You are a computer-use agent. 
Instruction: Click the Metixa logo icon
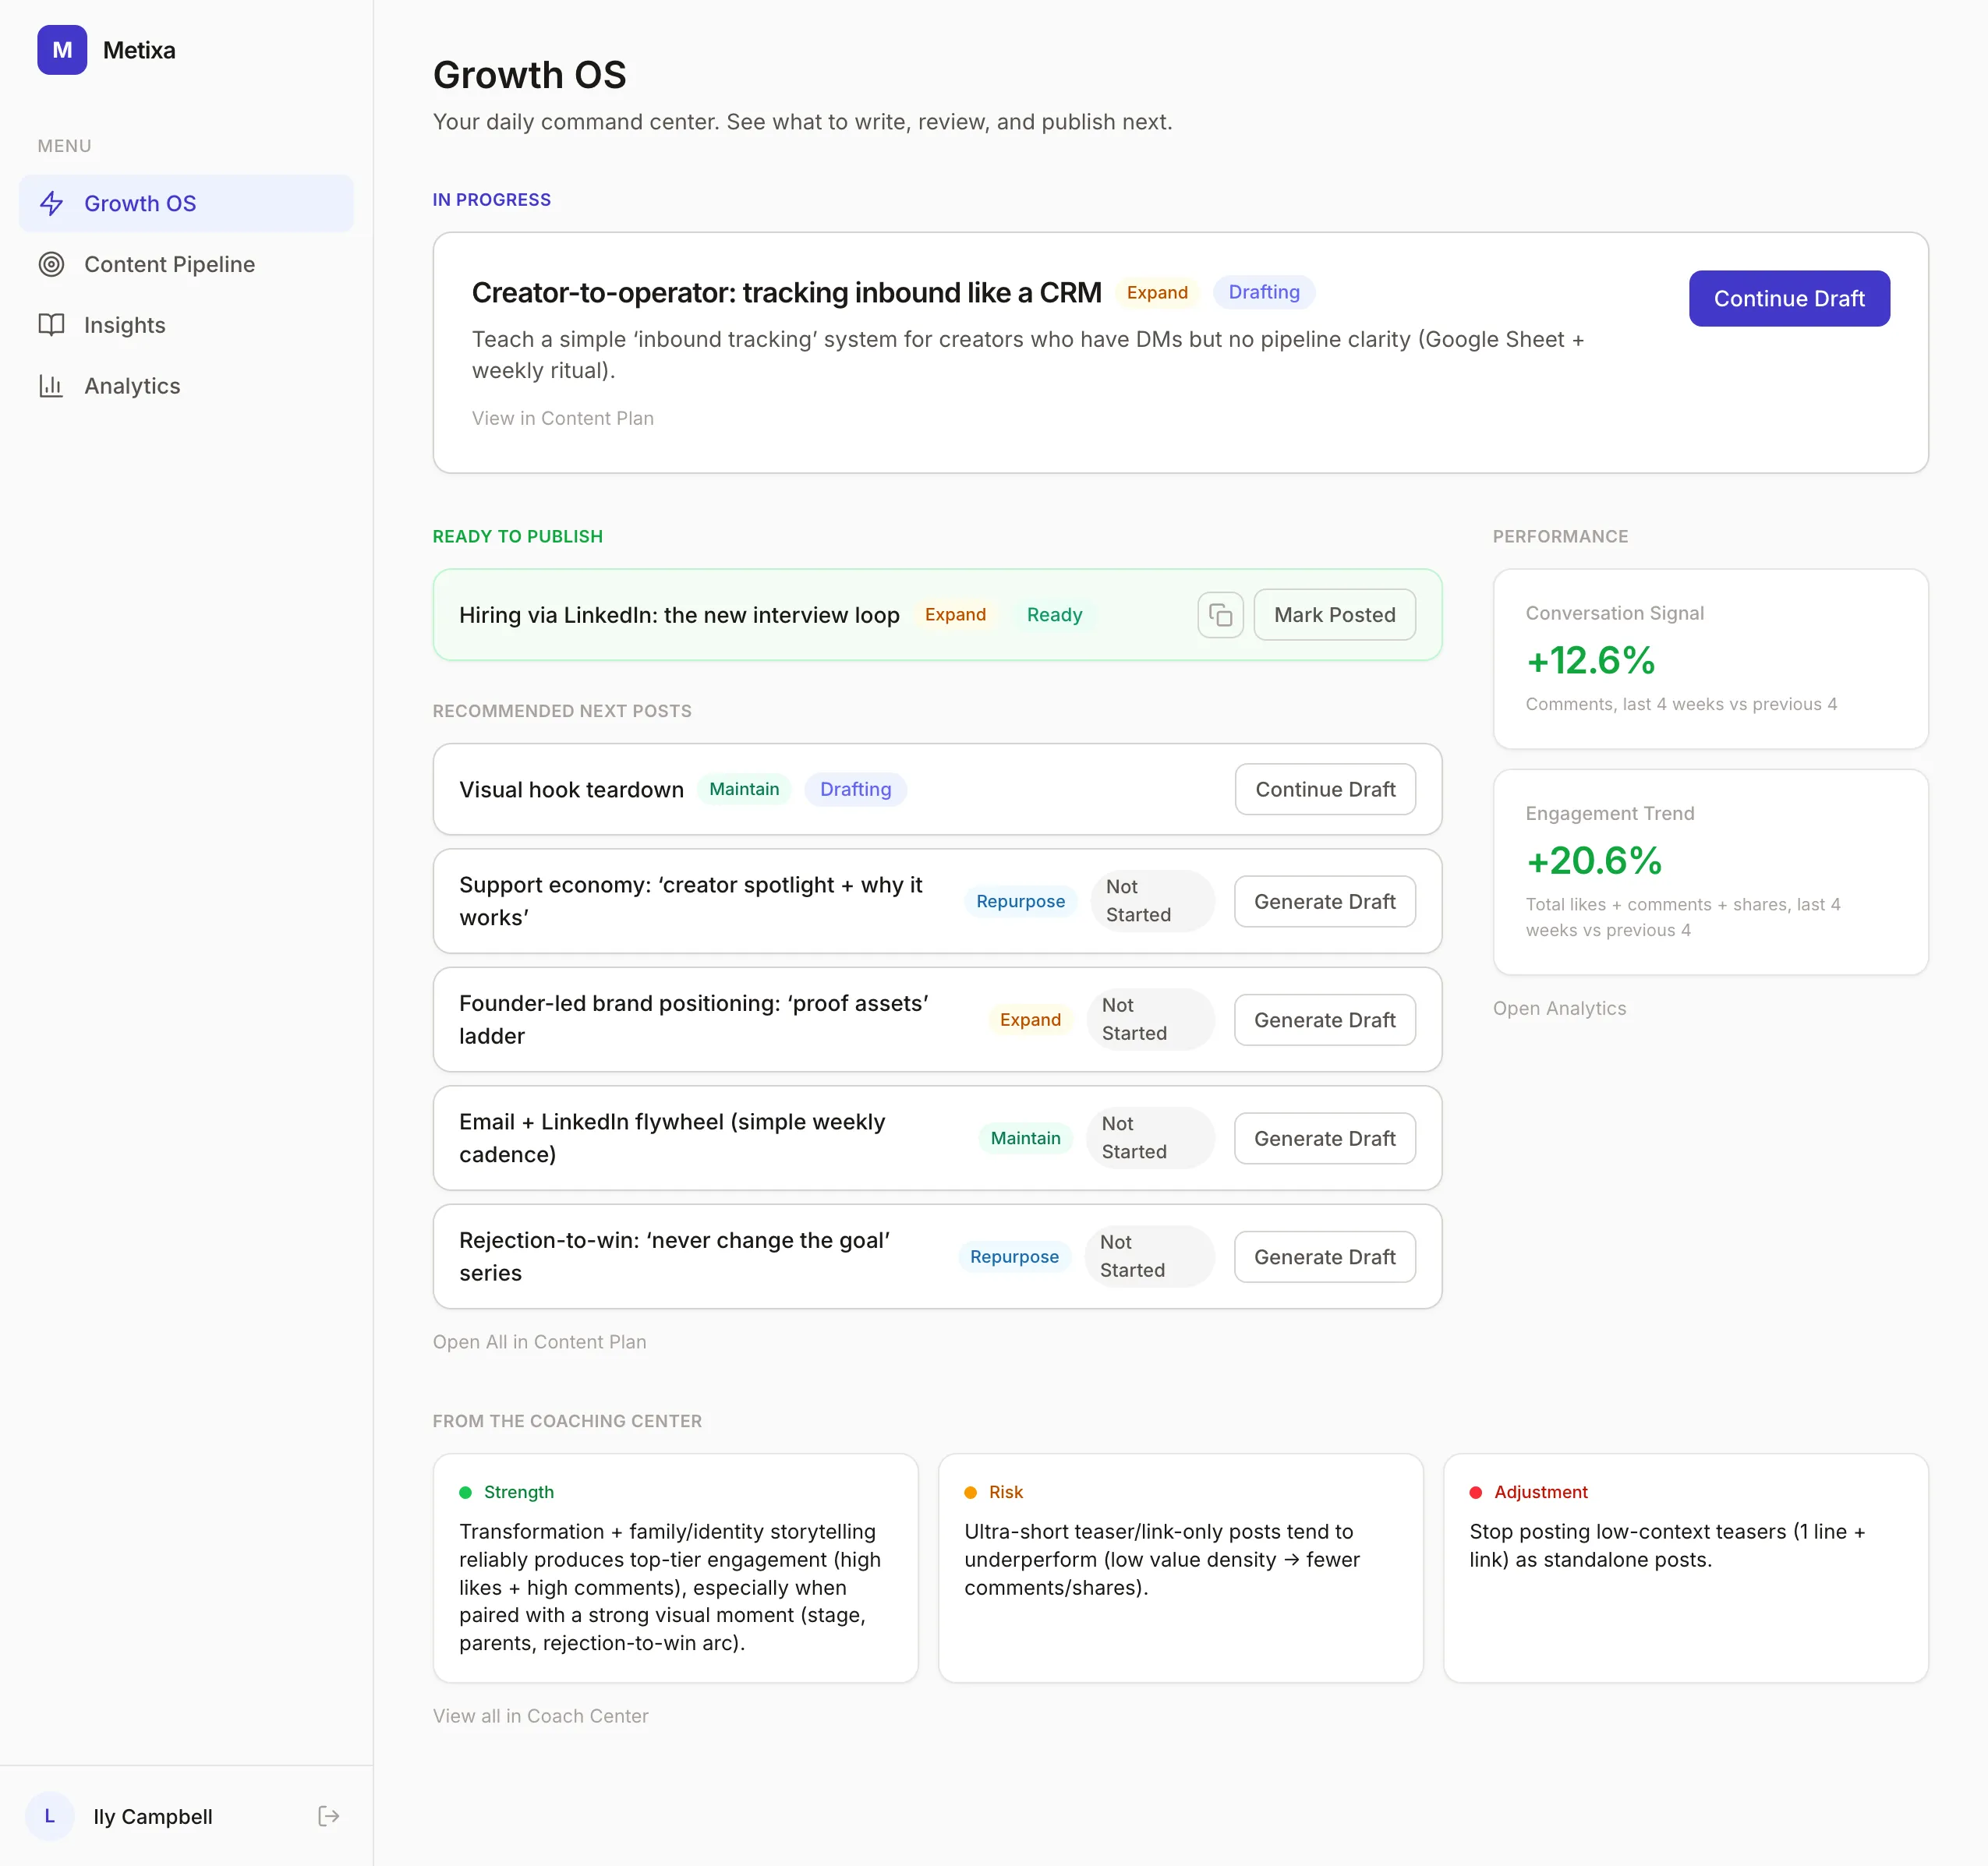click(x=62, y=50)
